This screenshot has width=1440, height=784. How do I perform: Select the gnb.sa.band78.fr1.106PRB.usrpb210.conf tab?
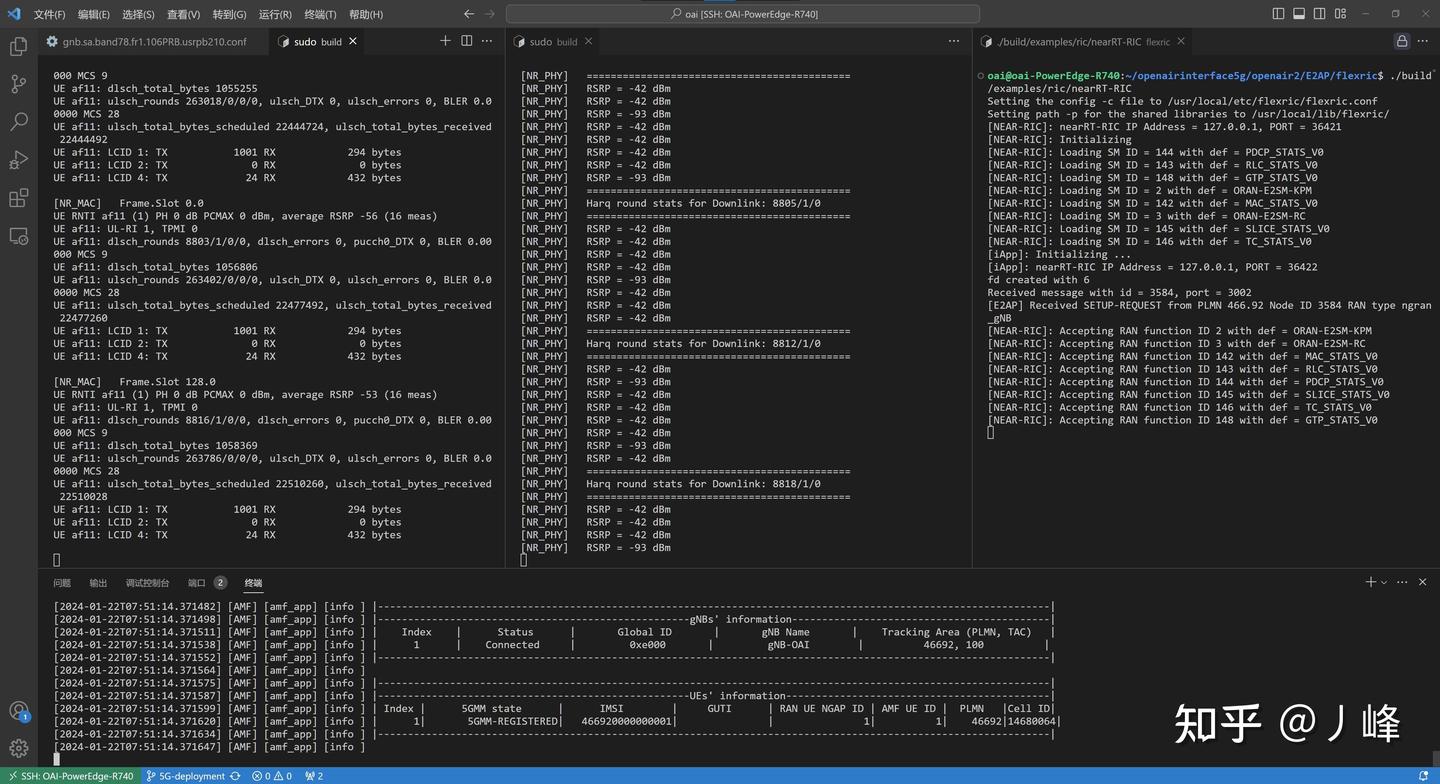pyautogui.click(x=153, y=42)
